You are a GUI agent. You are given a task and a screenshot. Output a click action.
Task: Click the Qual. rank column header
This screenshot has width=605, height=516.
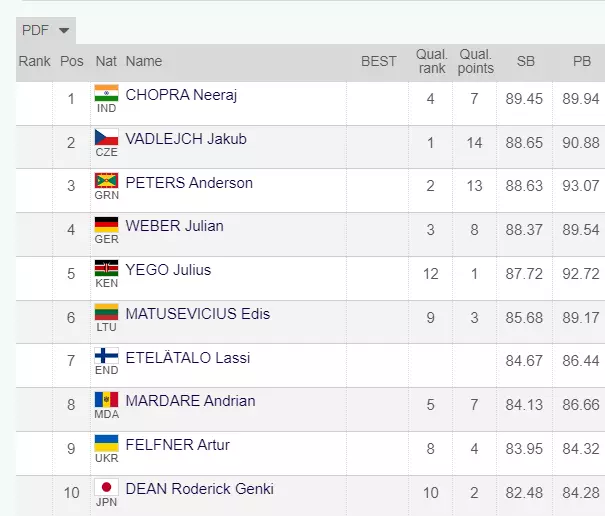431,61
